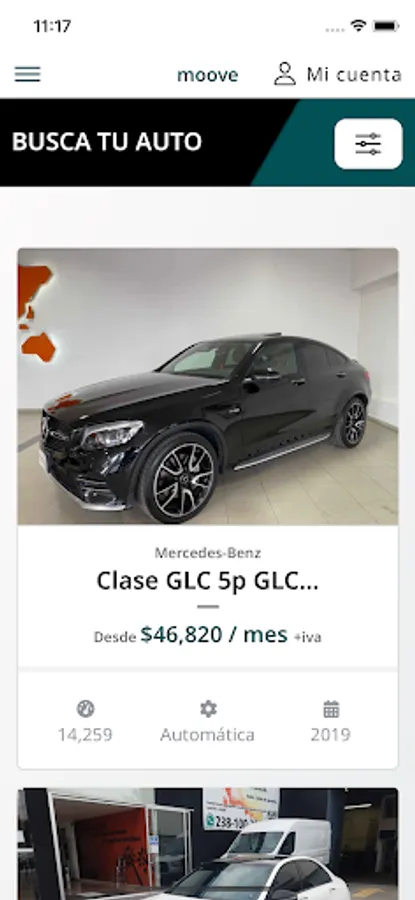Tap the Wi-Fi status icon

click(x=359, y=26)
